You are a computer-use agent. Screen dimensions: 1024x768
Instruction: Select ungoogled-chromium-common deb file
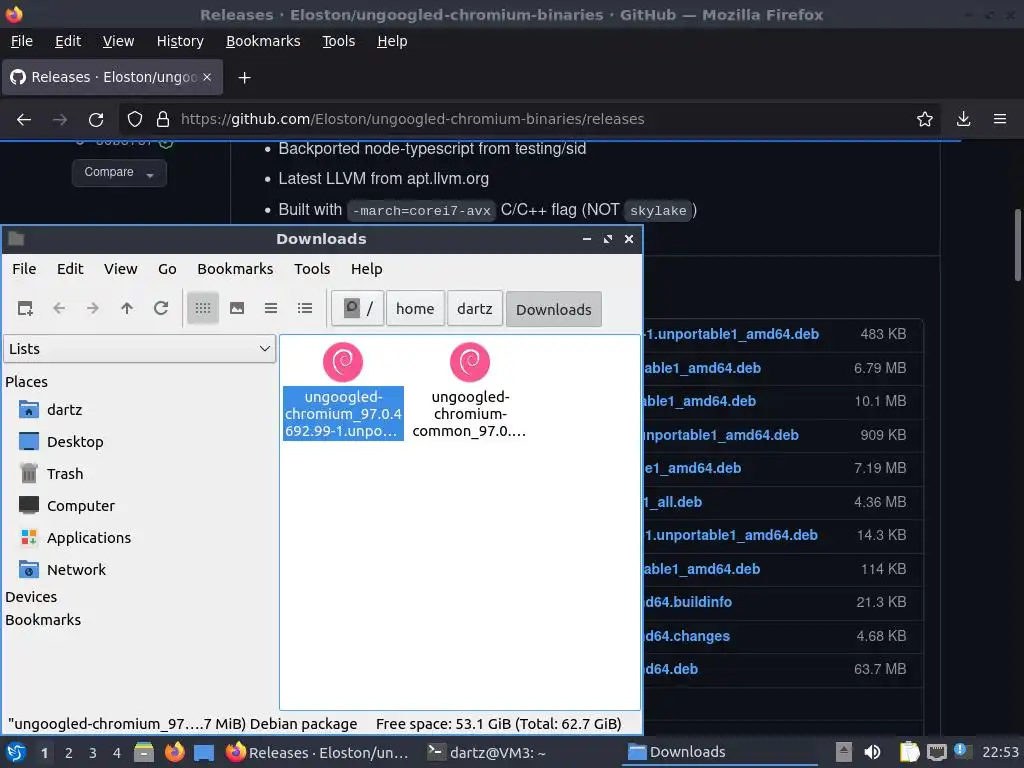coord(470,391)
